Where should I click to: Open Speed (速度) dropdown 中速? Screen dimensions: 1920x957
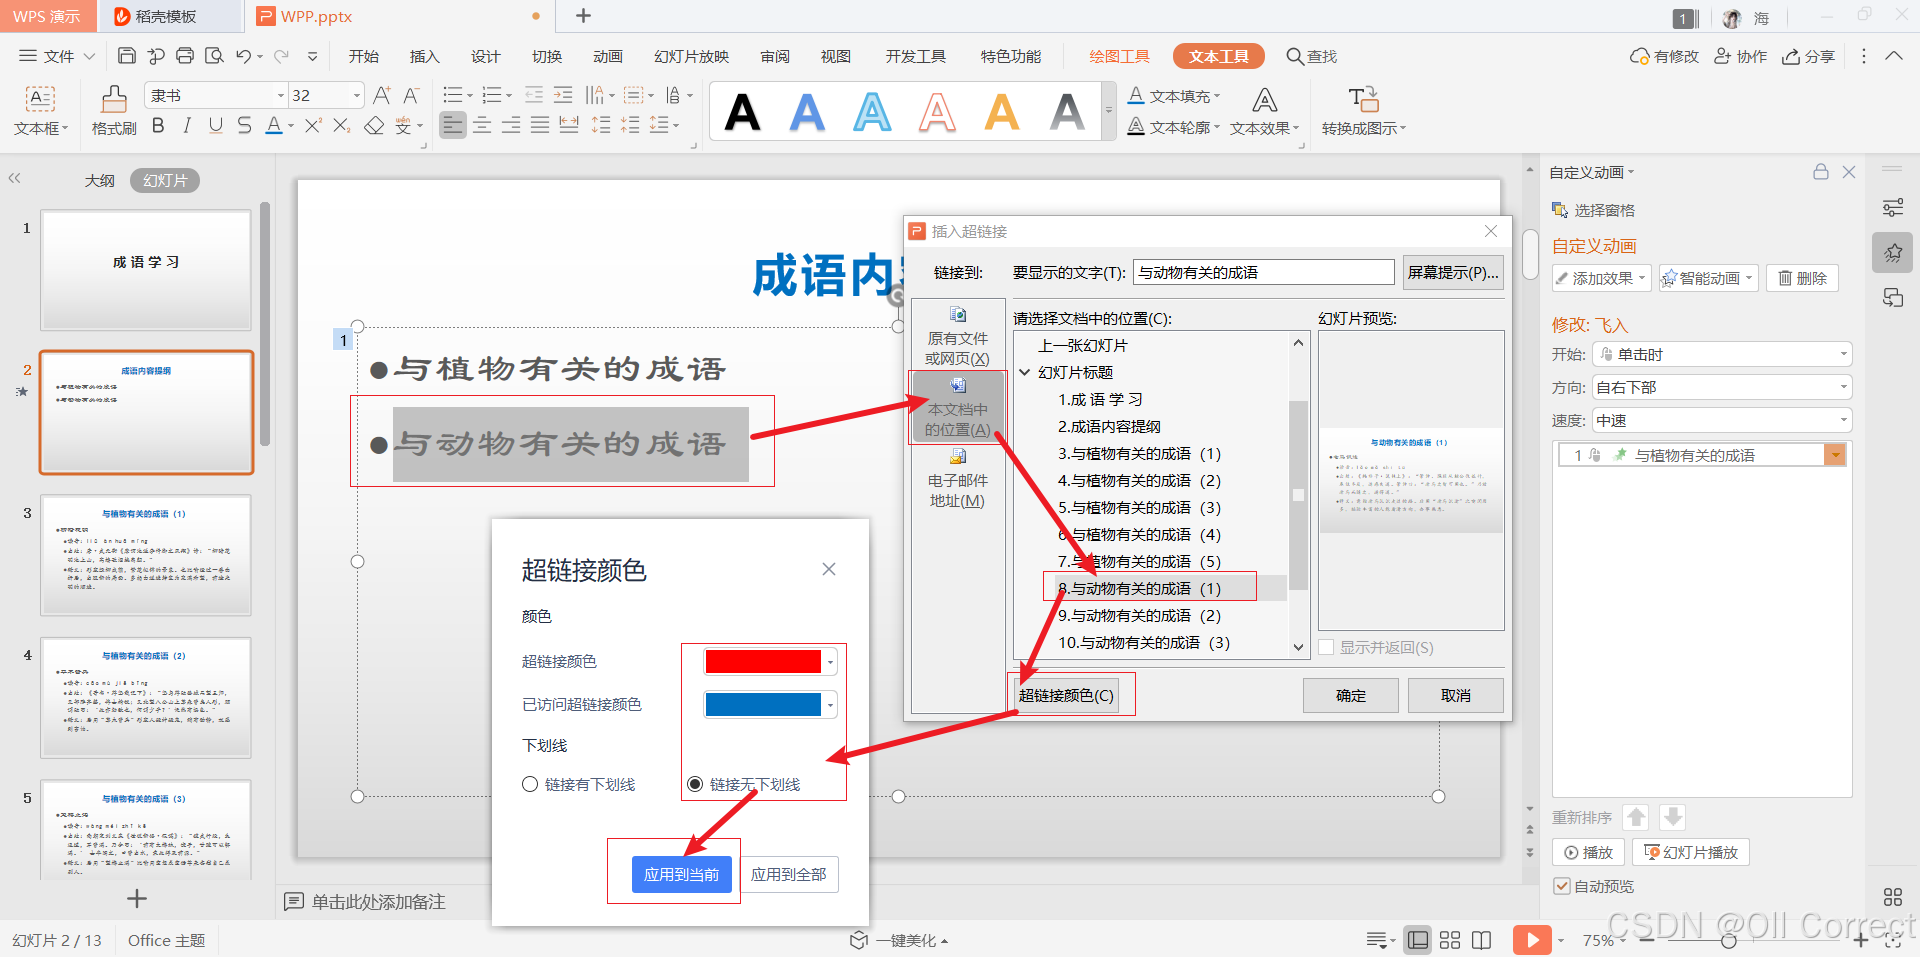pyautogui.click(x=1722, y=420)
